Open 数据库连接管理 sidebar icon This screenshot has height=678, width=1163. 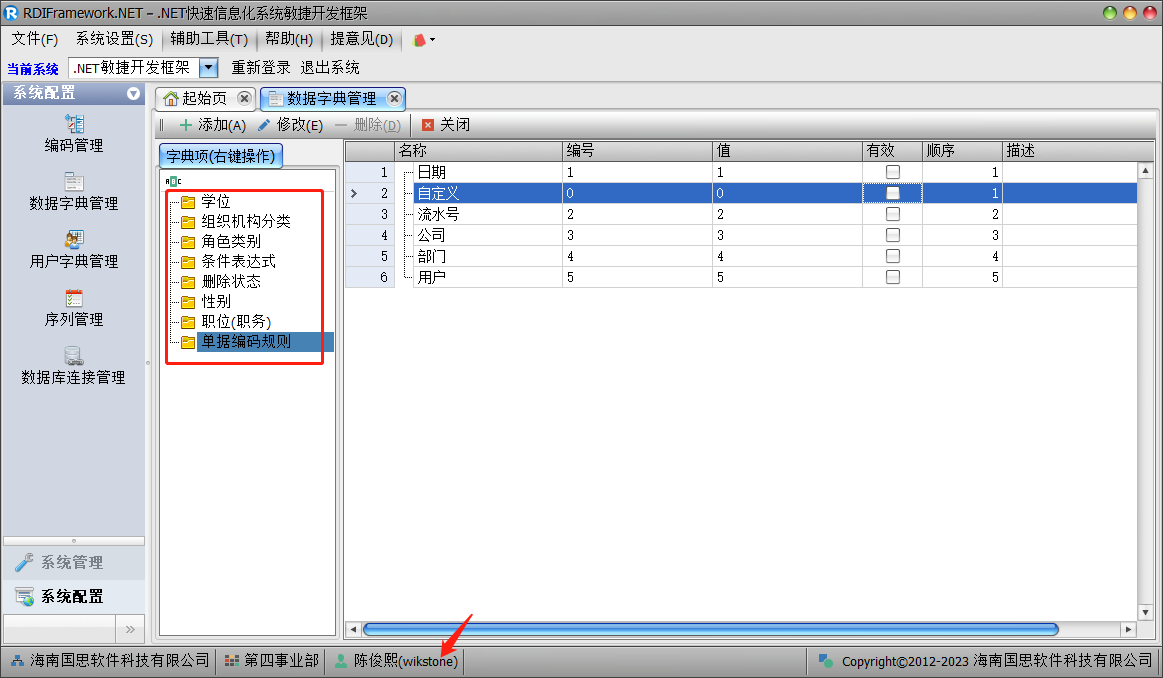[x=74, y=356]
